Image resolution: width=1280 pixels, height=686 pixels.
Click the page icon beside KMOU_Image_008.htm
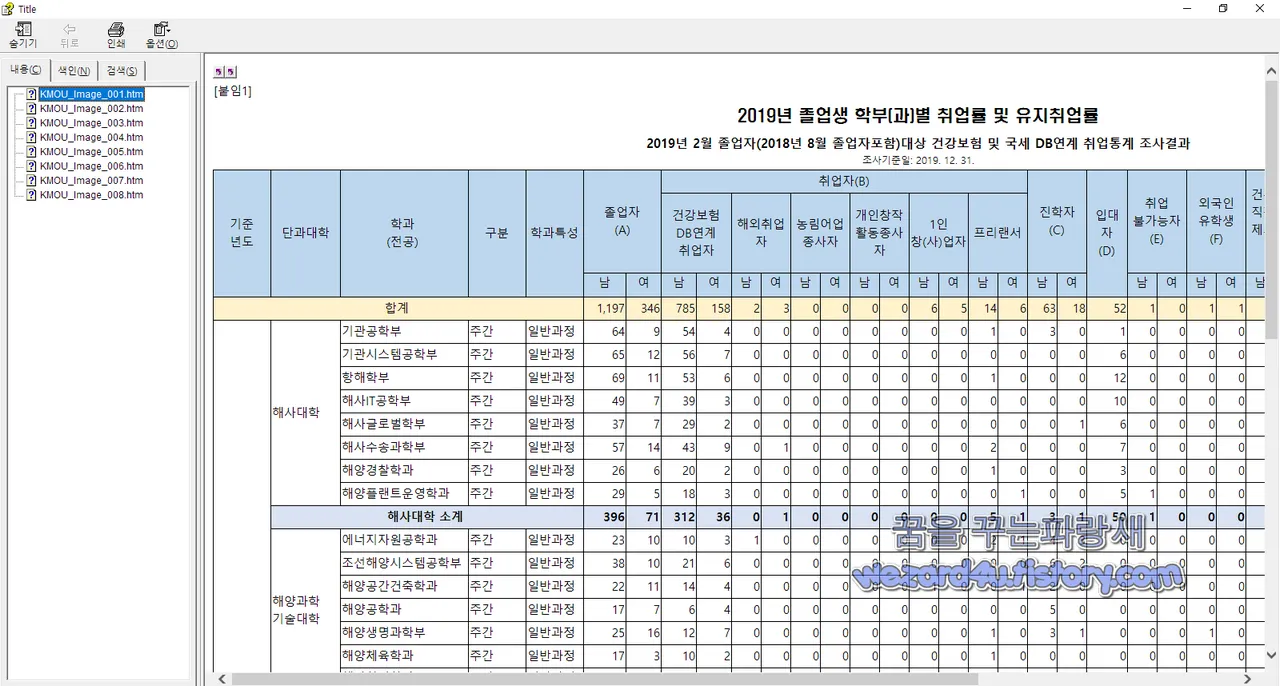(x=32, y=195)
